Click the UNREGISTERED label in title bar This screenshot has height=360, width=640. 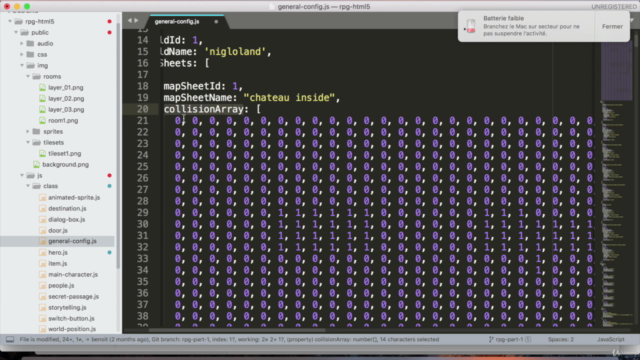click(x=613, y=7)
